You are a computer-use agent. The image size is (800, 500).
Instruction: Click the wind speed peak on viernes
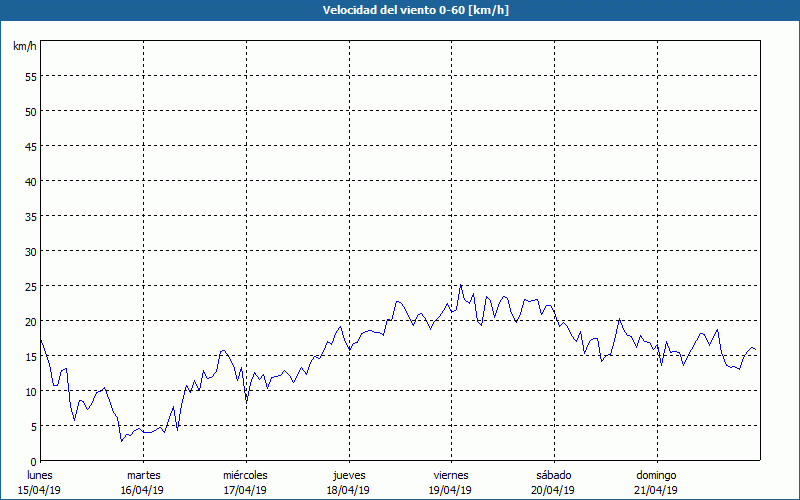click(x=461, y=285)
